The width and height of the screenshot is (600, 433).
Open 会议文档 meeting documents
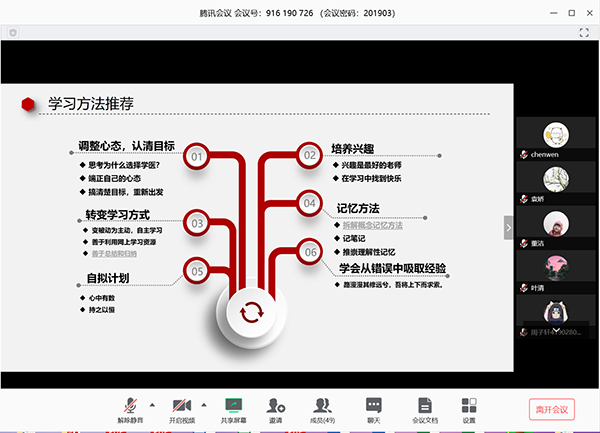425,405
